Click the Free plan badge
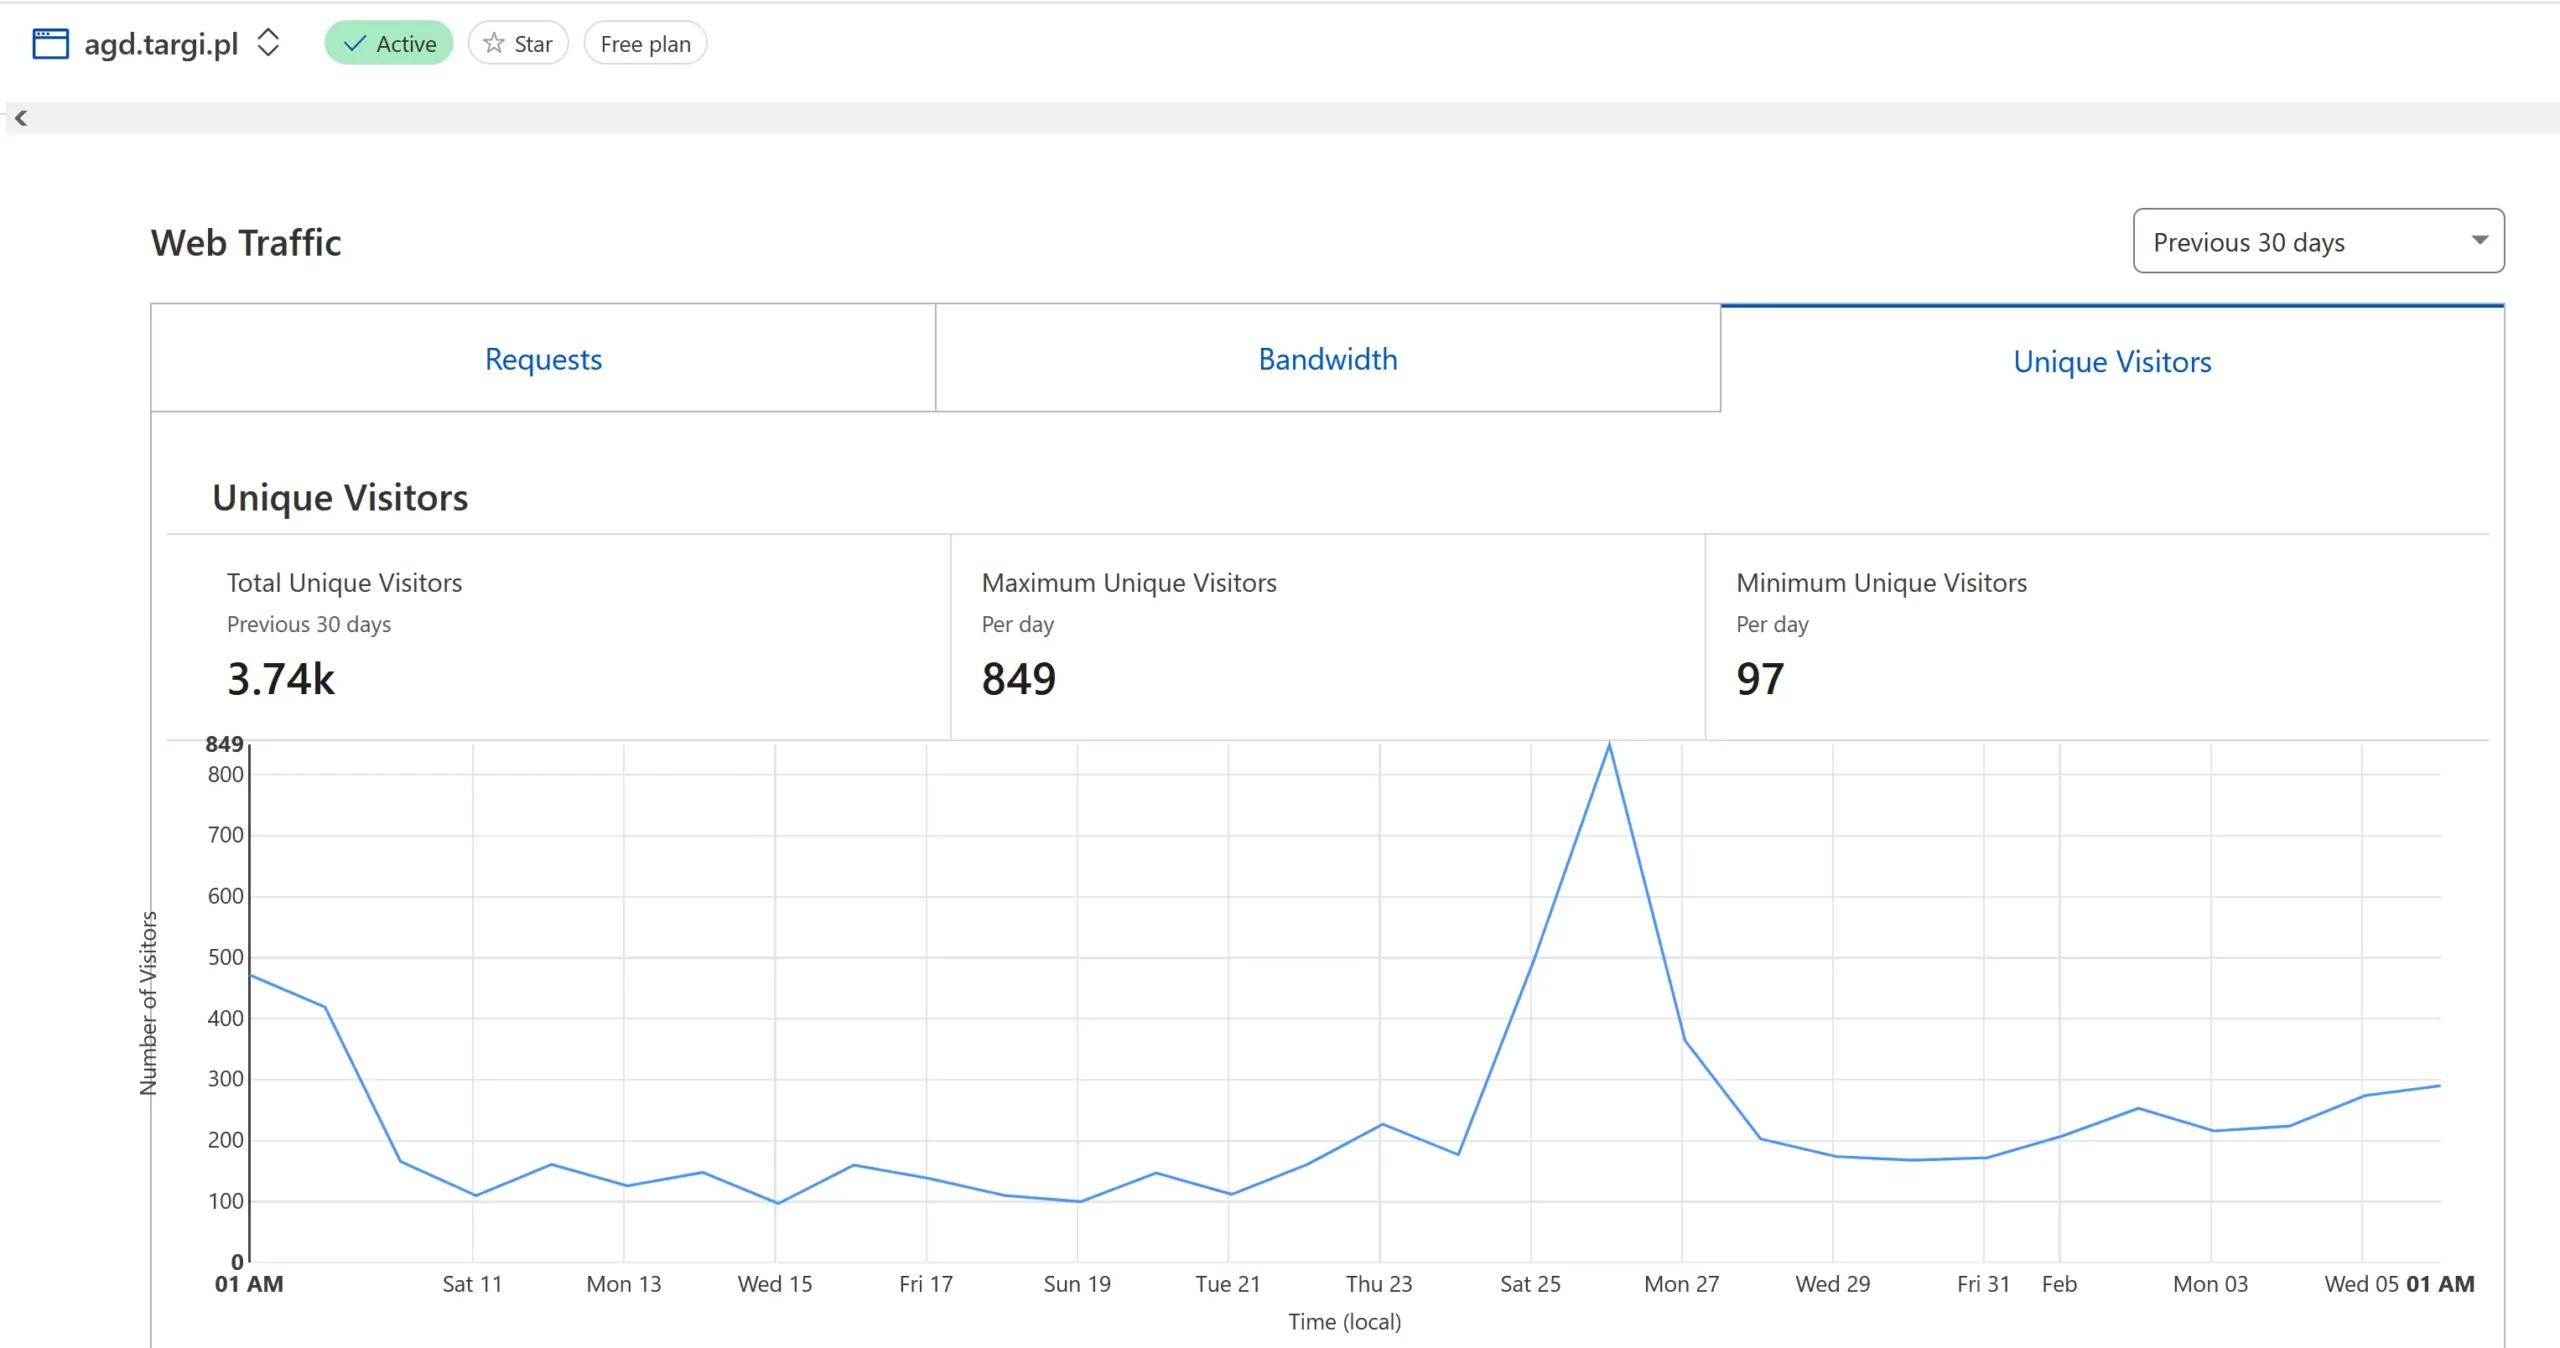 click(645, 44)
